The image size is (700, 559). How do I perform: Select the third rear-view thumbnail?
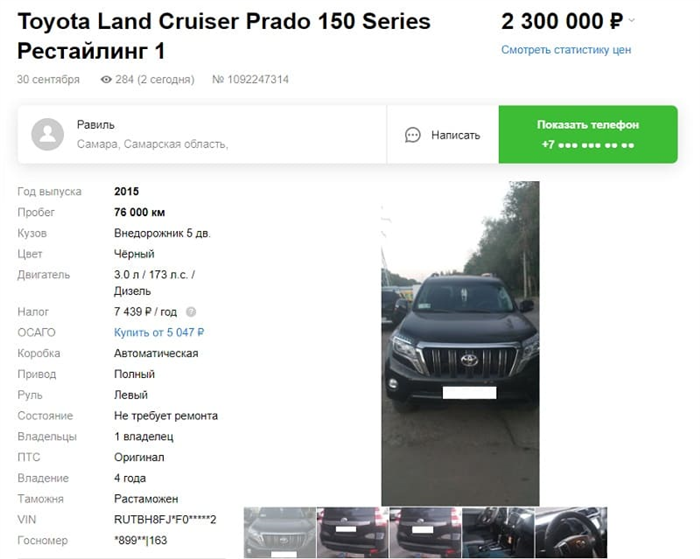(425, 532)
